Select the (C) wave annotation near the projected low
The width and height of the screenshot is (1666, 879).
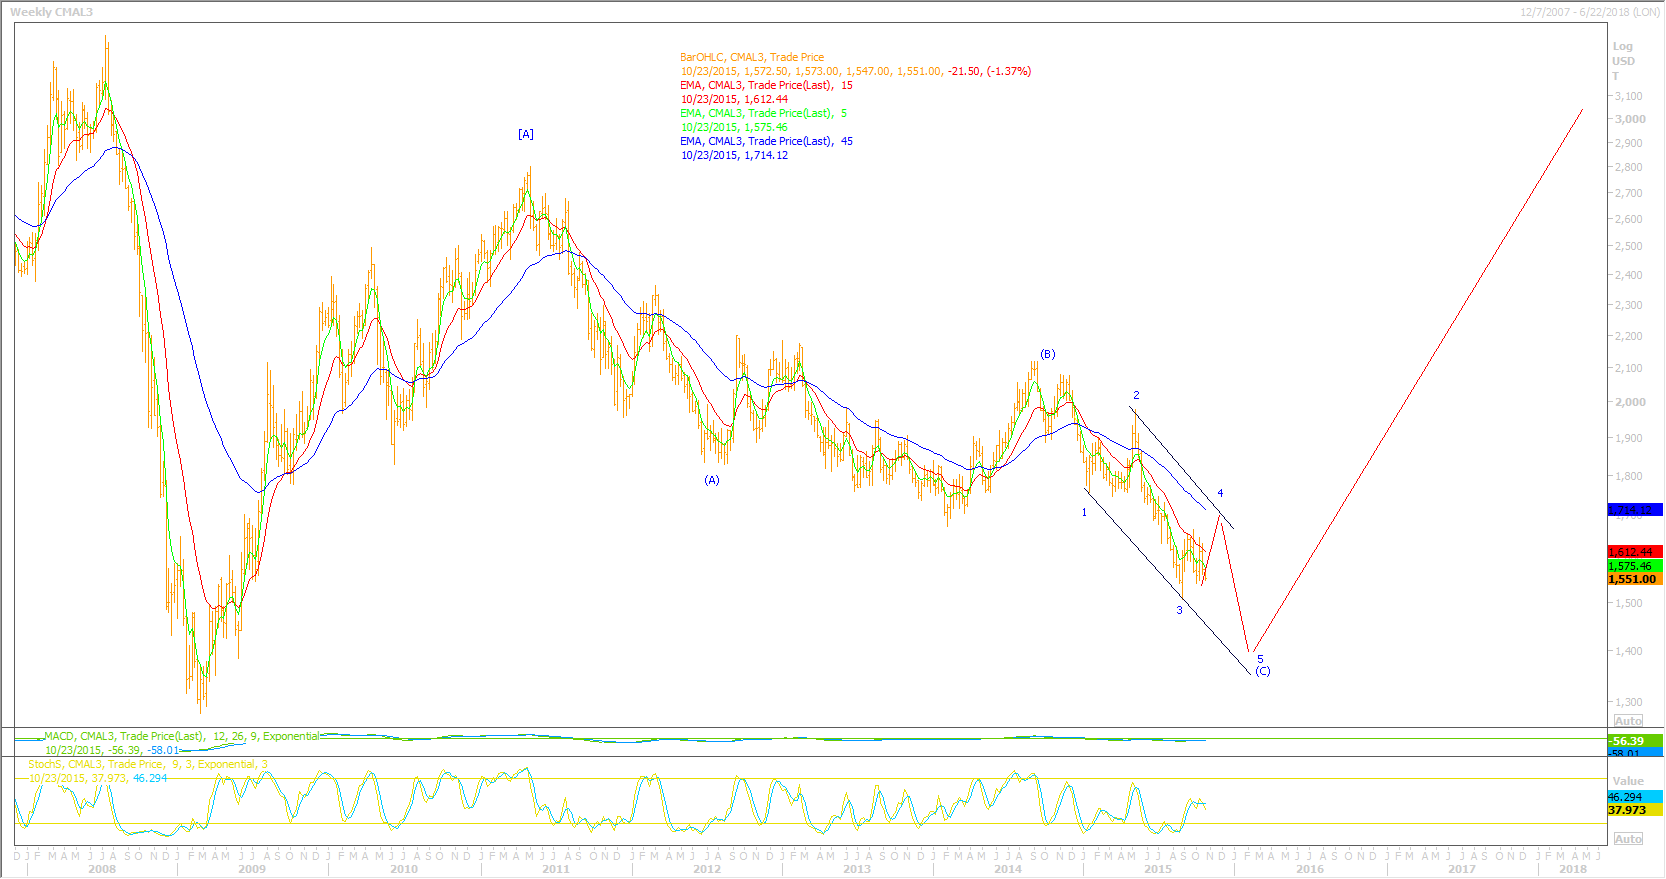coord(1263,671)
